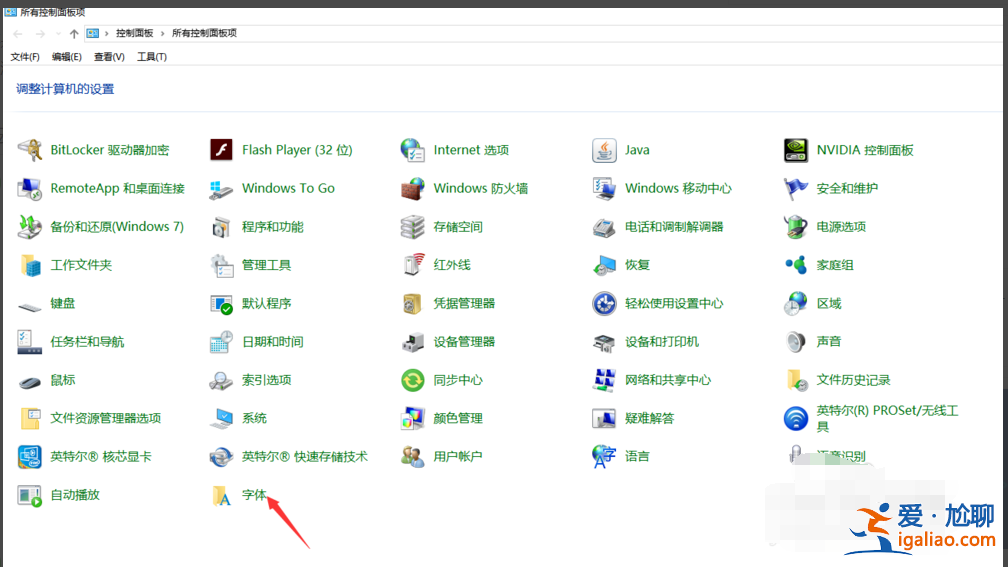Open the 英特尔® 快速存储技术 link
This screenshot has width=1008, height=567.
[x=305, y=456]
